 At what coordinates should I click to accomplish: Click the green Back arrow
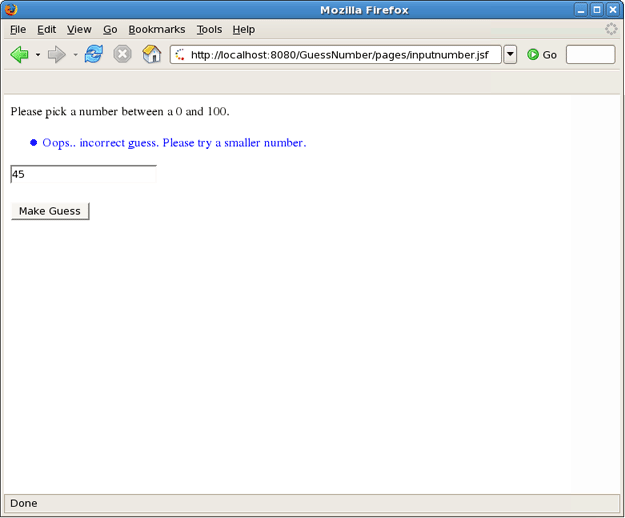[18, 54]
